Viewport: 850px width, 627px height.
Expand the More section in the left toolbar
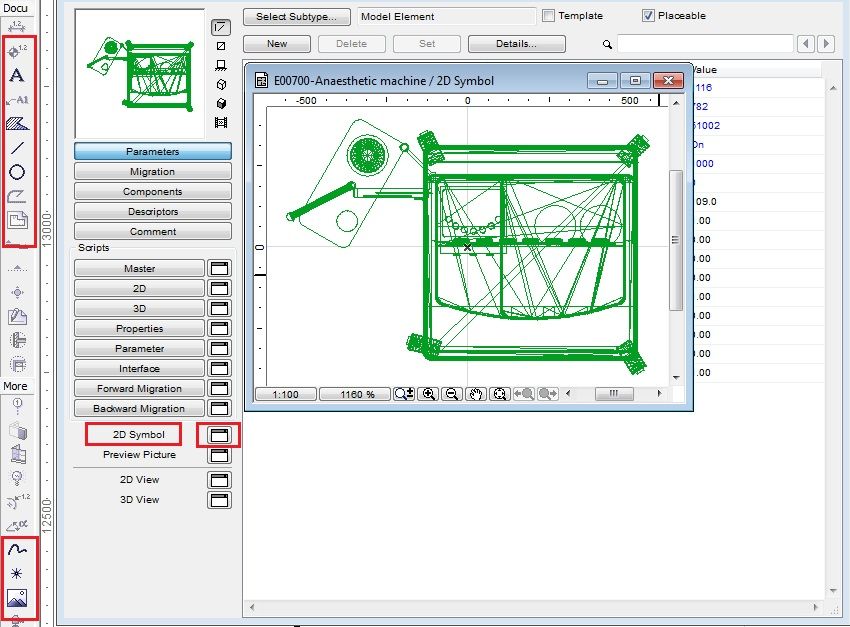14,385
